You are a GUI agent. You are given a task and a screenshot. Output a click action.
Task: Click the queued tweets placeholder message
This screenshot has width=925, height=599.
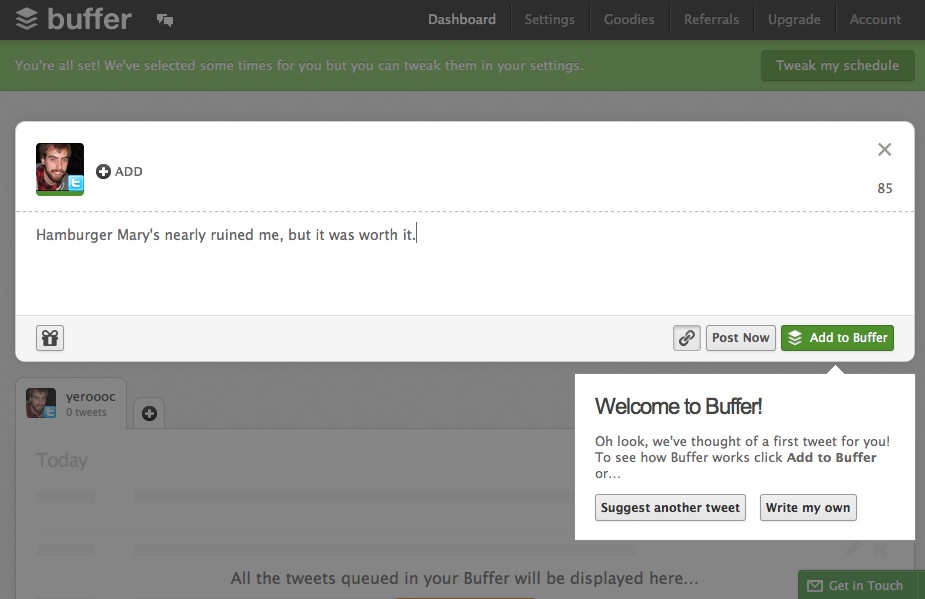click(x=464, y=578)
